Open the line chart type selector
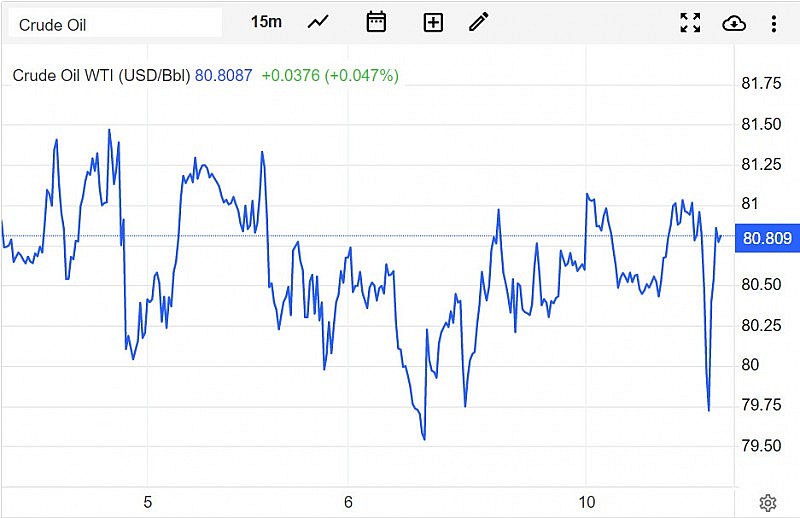Viewport: 800px width, 518px height. click(x=318, y=22)
